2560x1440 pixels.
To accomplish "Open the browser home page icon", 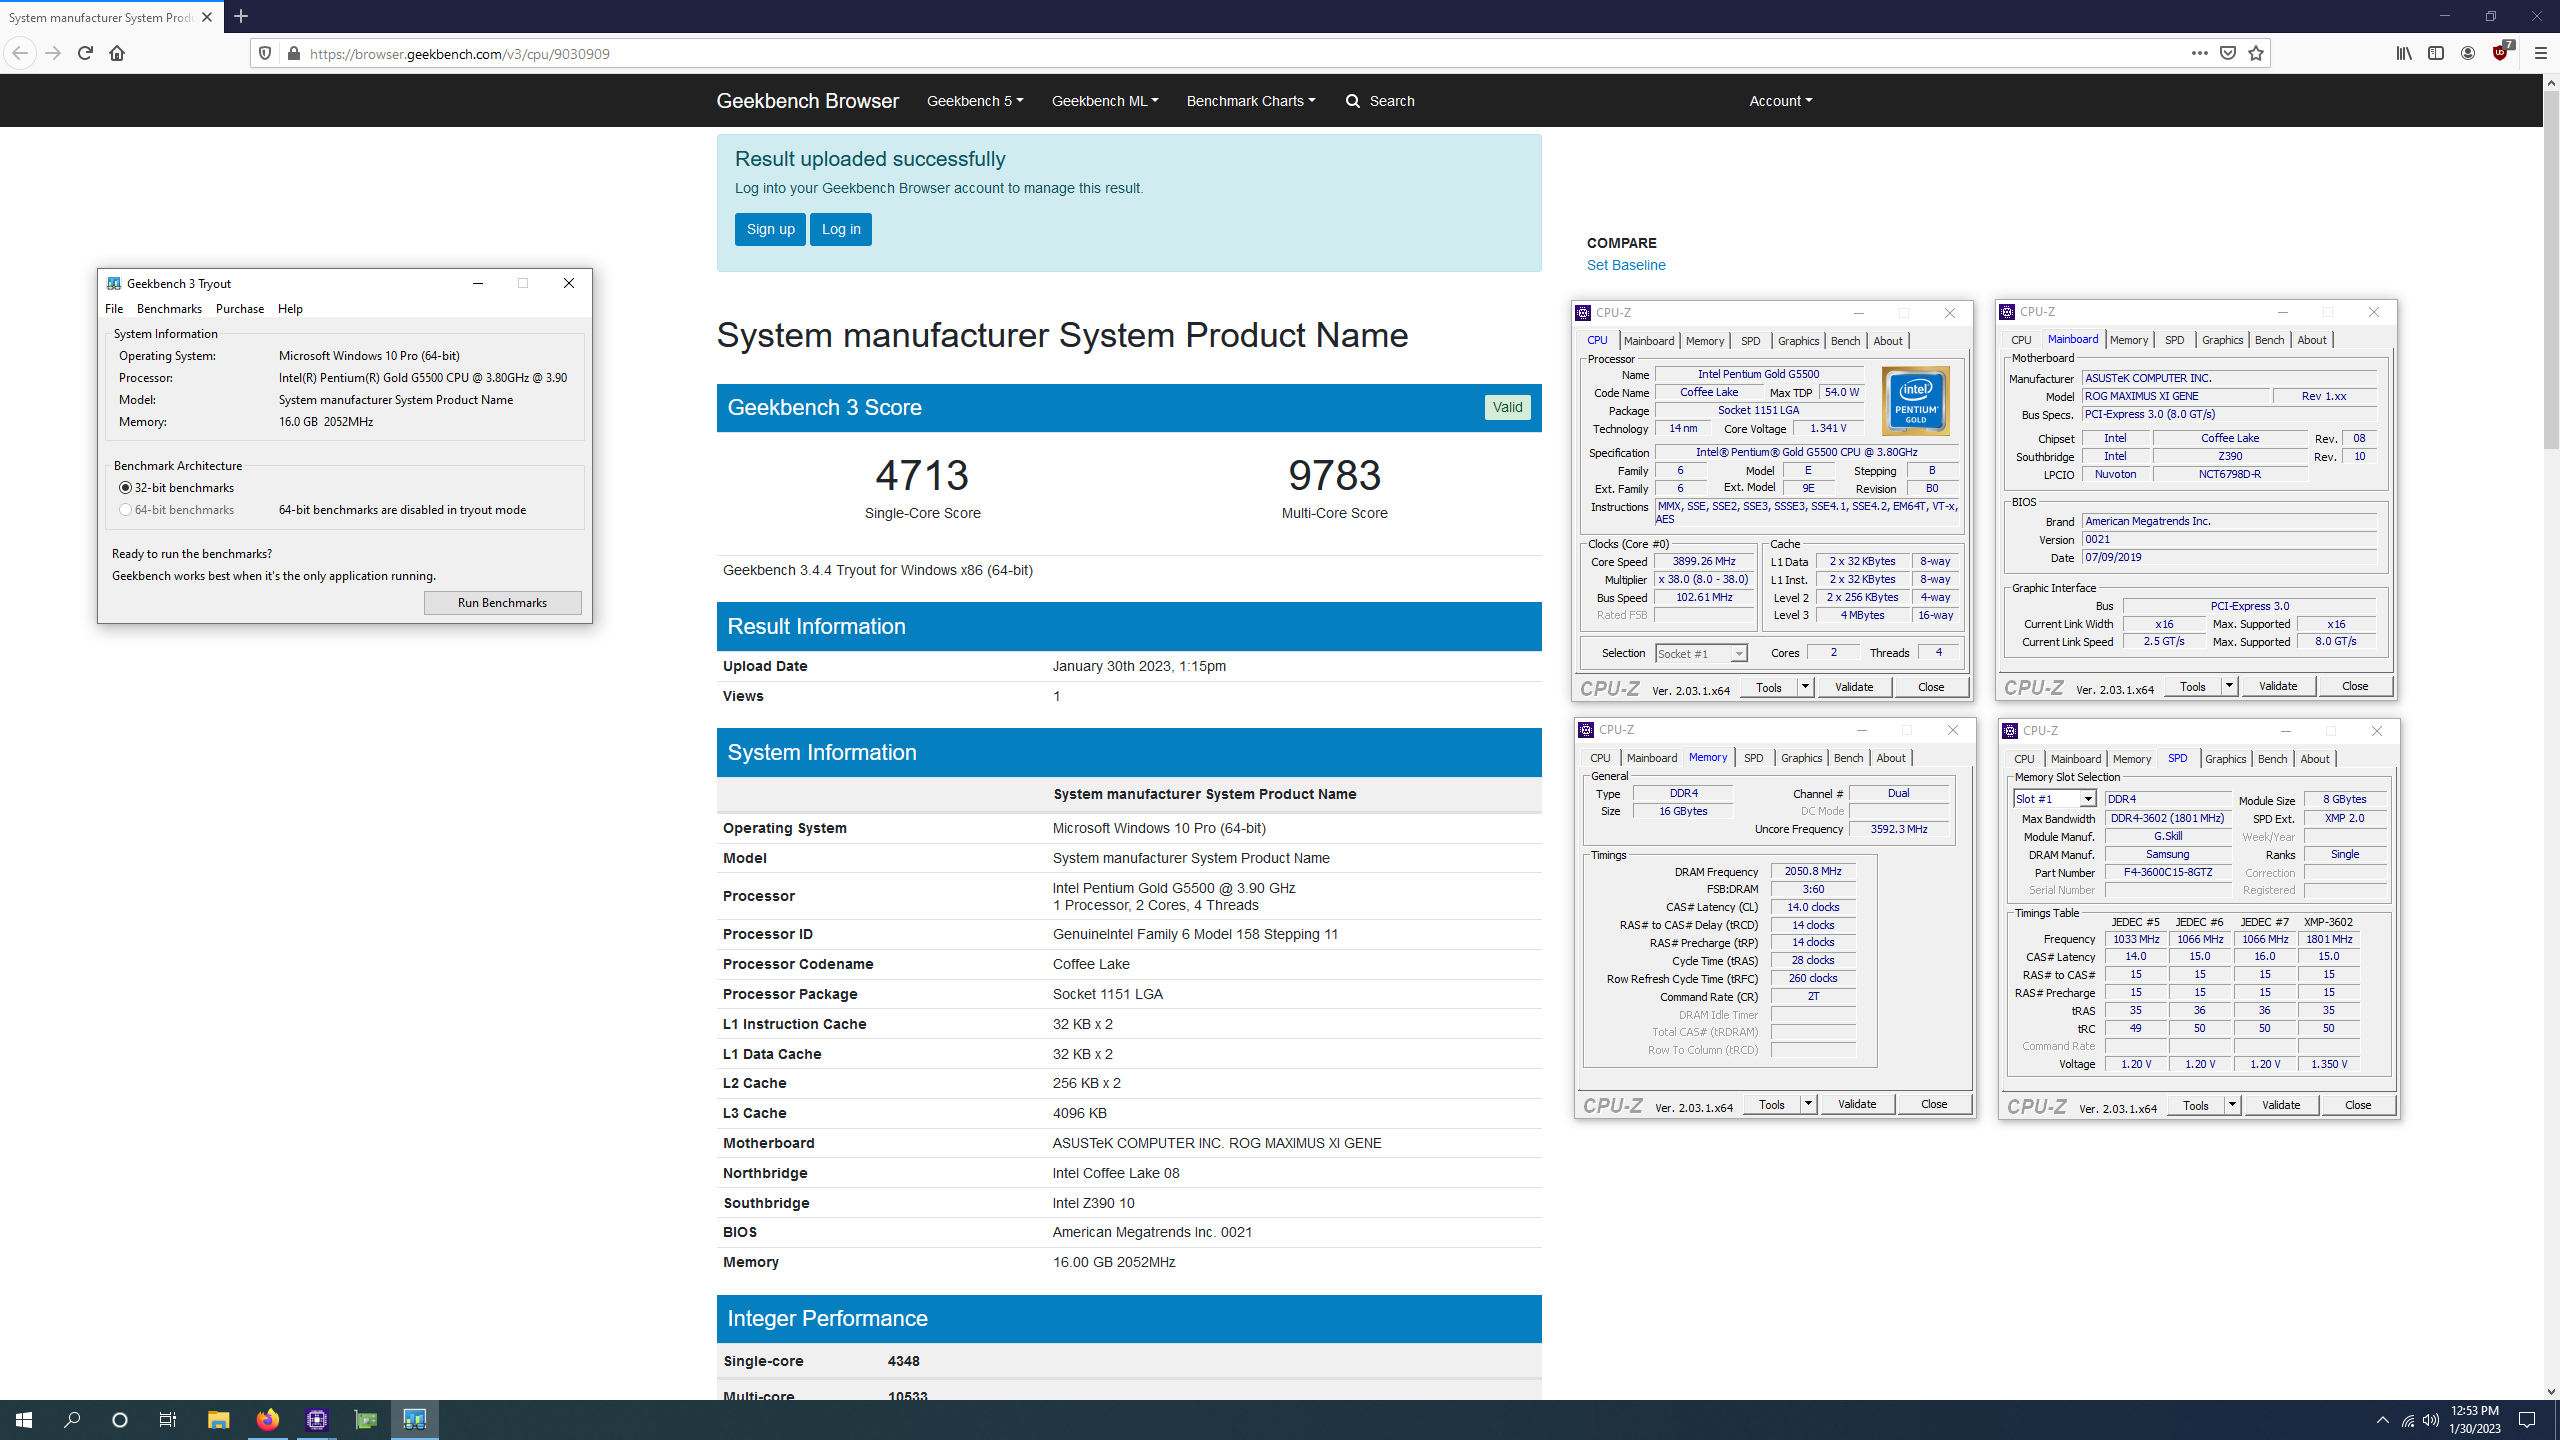I will 117,53.
